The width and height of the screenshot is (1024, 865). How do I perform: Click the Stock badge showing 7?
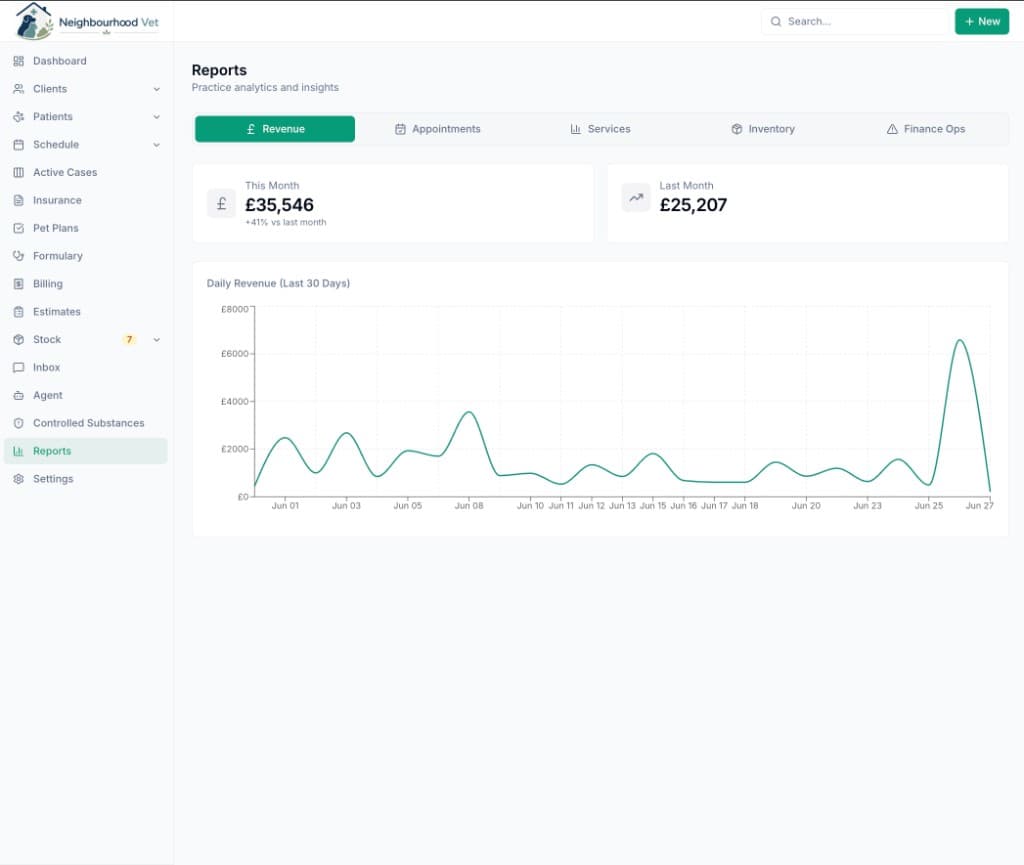[x=129, y=339]
